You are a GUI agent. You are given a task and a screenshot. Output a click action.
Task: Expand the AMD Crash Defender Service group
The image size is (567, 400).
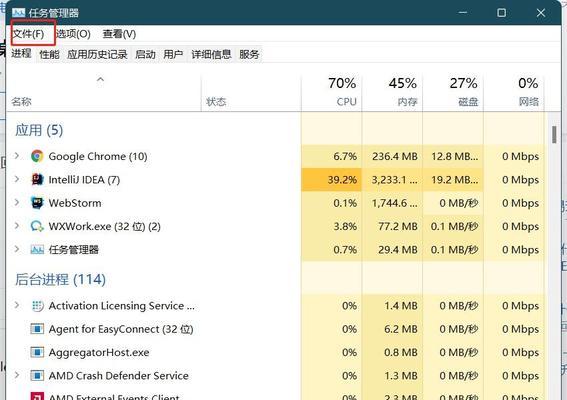tap(17, 375)
